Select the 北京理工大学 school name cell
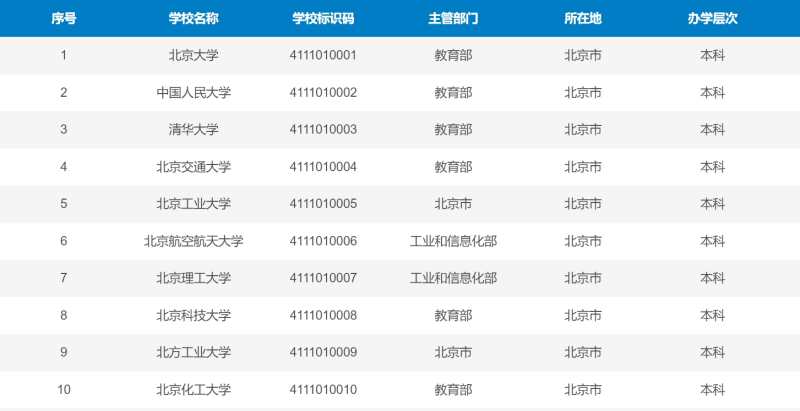This screenshot has width=800, height=411. pyautogui.click(x=194, y=278)
